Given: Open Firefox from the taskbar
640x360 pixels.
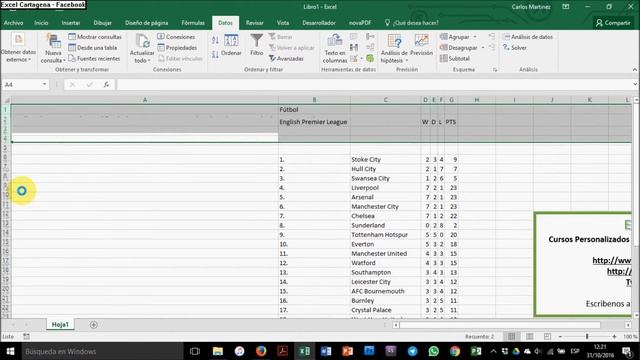Looking at the screenshot, I should (x=261, y=351).
